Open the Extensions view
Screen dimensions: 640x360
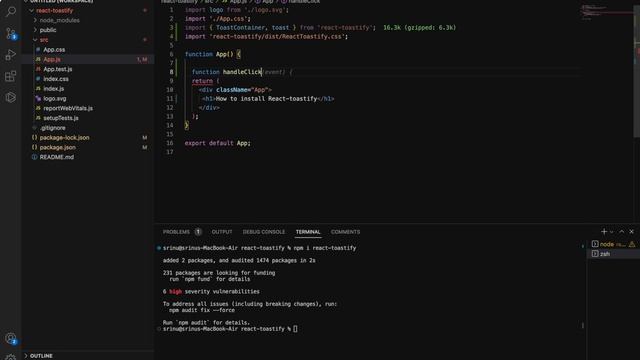click(x=11, y=76)
